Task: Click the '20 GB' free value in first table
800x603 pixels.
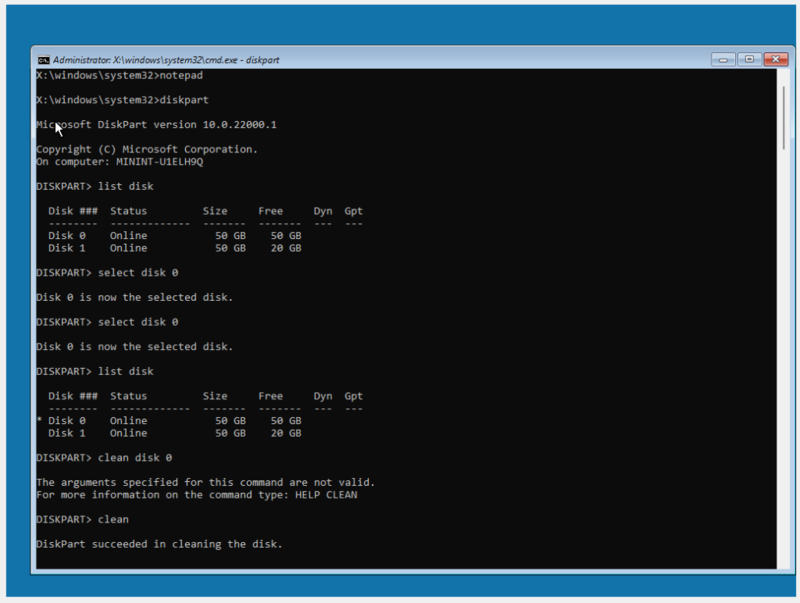Action: [286, 248]
